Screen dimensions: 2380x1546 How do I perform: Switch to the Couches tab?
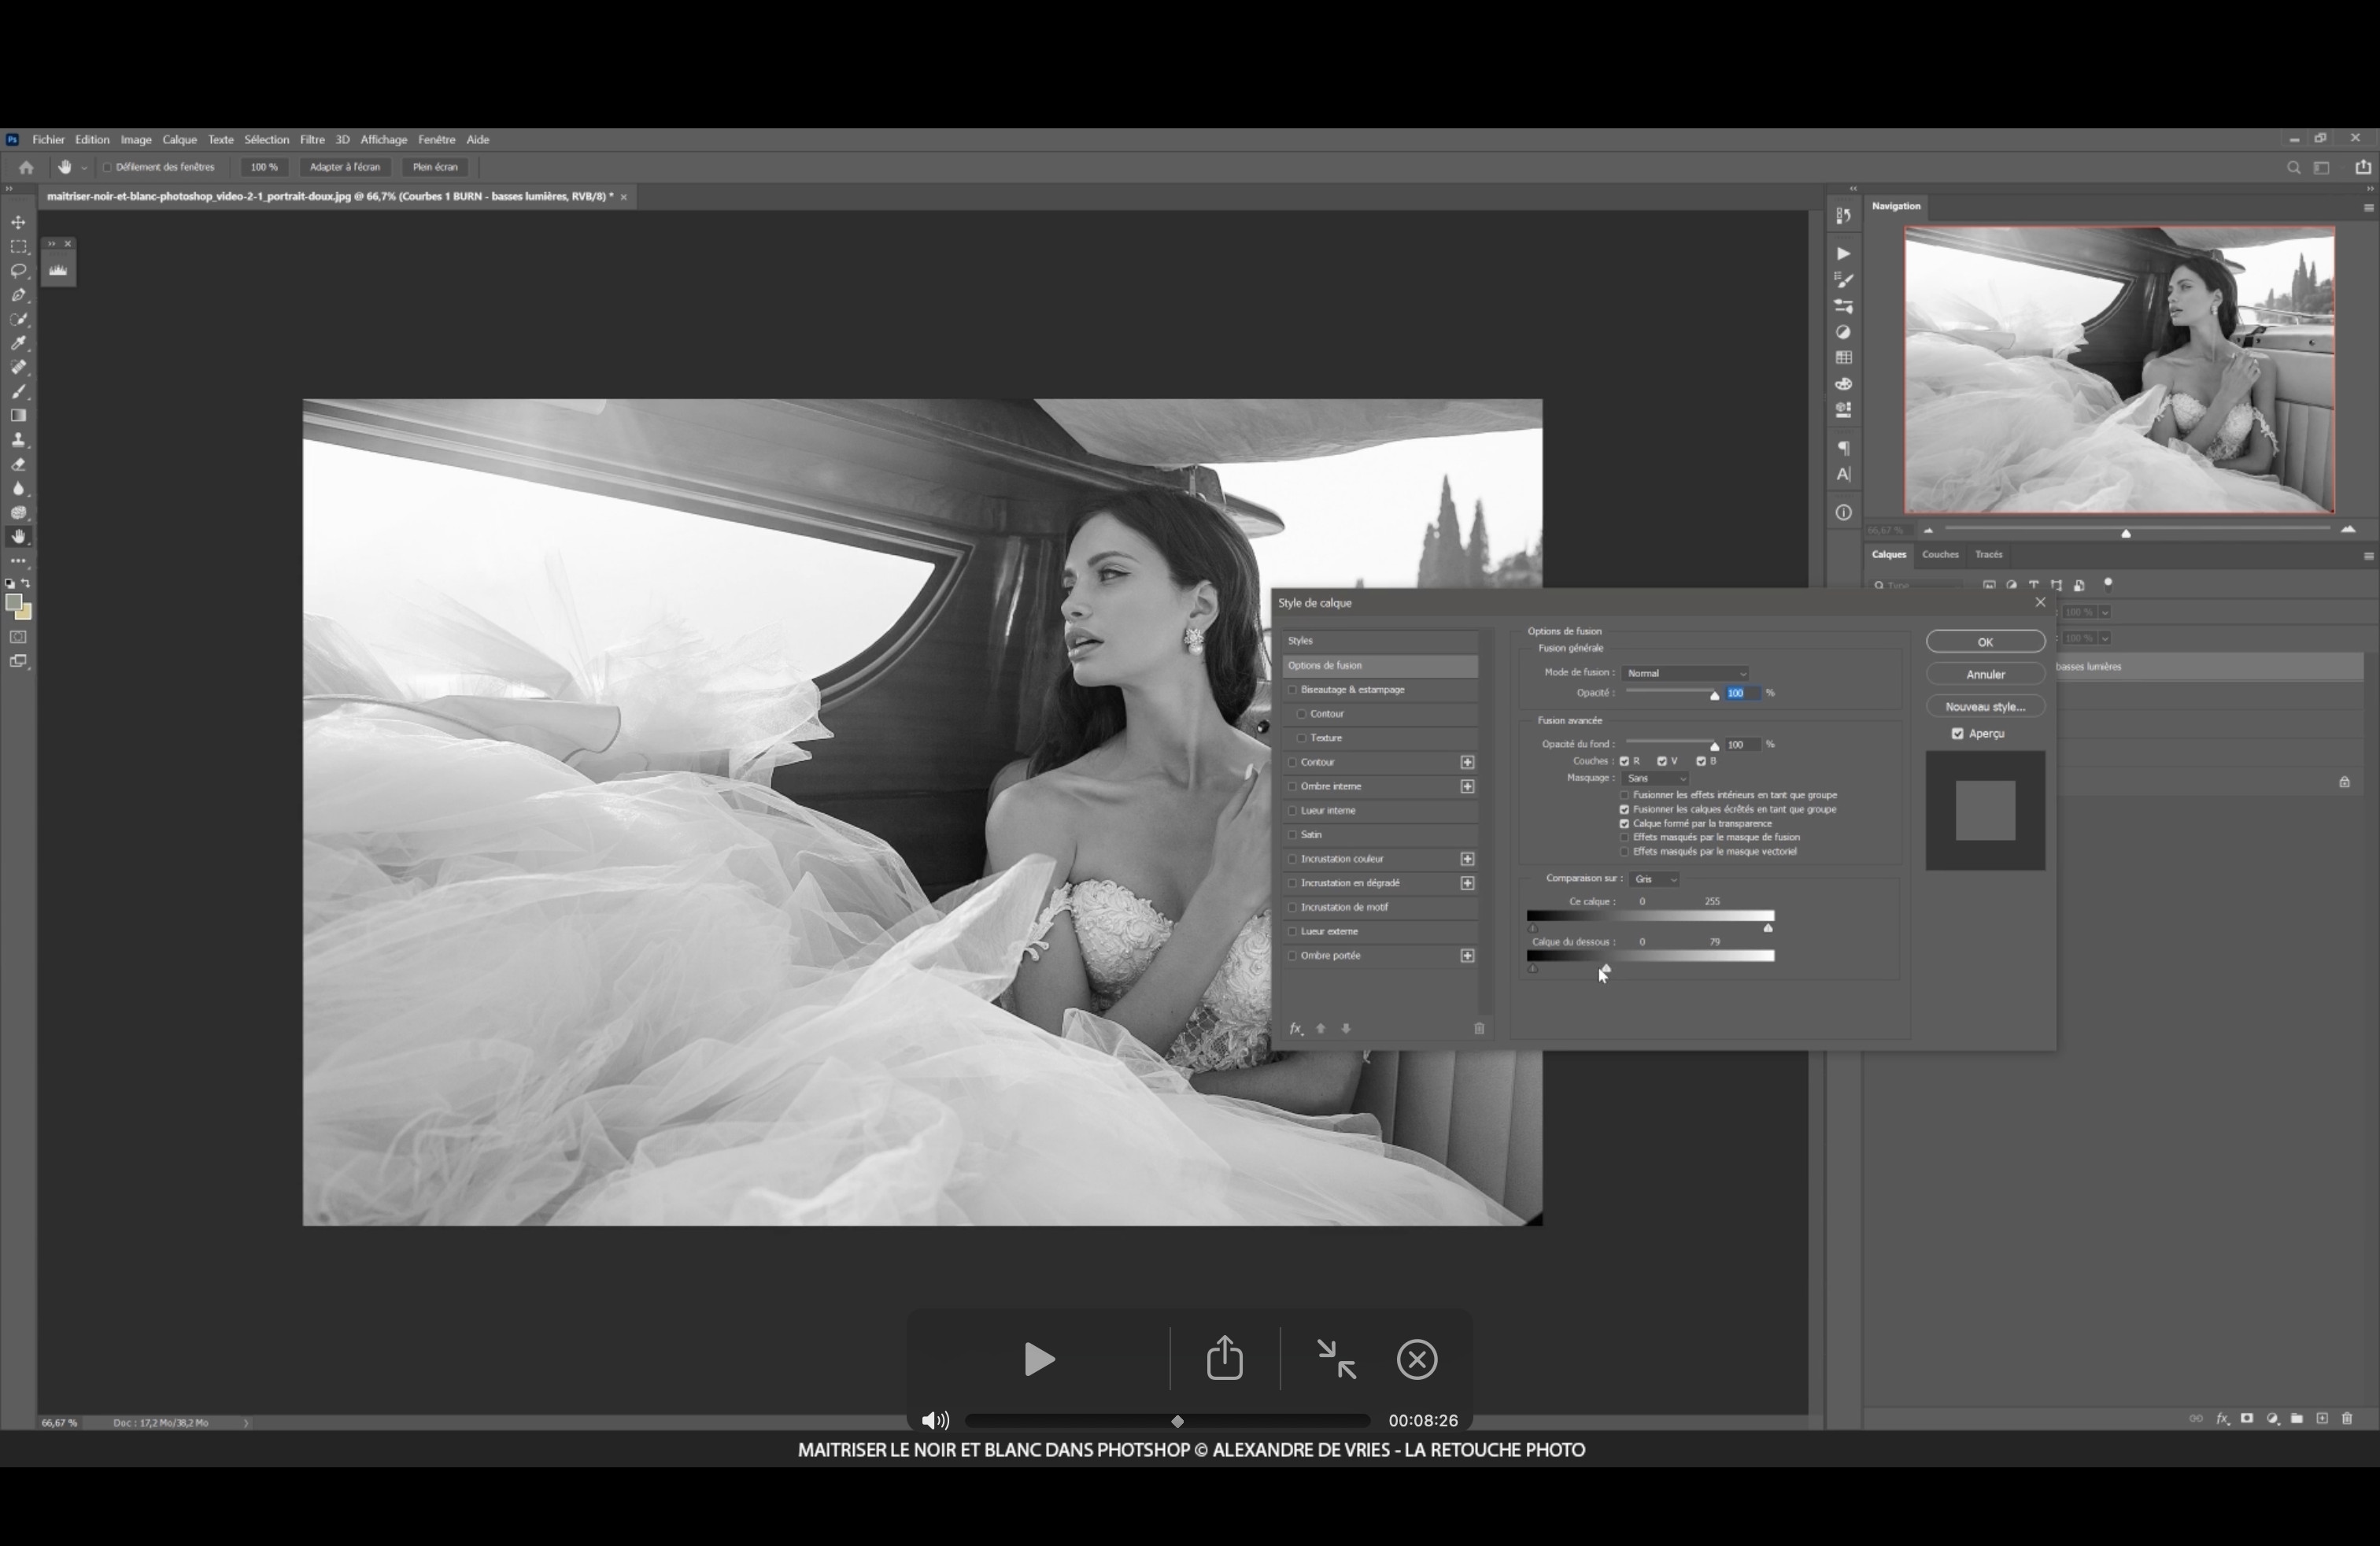(x=1939, y=554)
